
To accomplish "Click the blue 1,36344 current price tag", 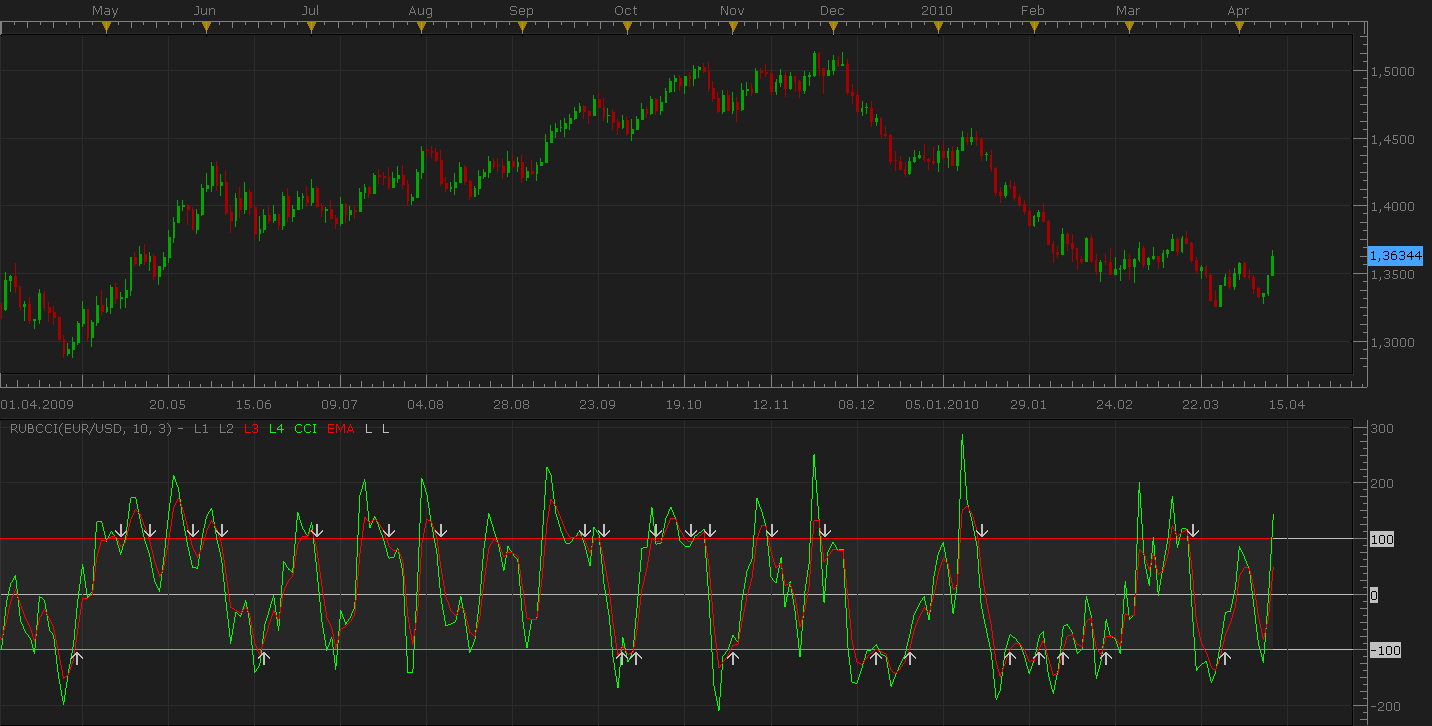I will point(1394,255).
